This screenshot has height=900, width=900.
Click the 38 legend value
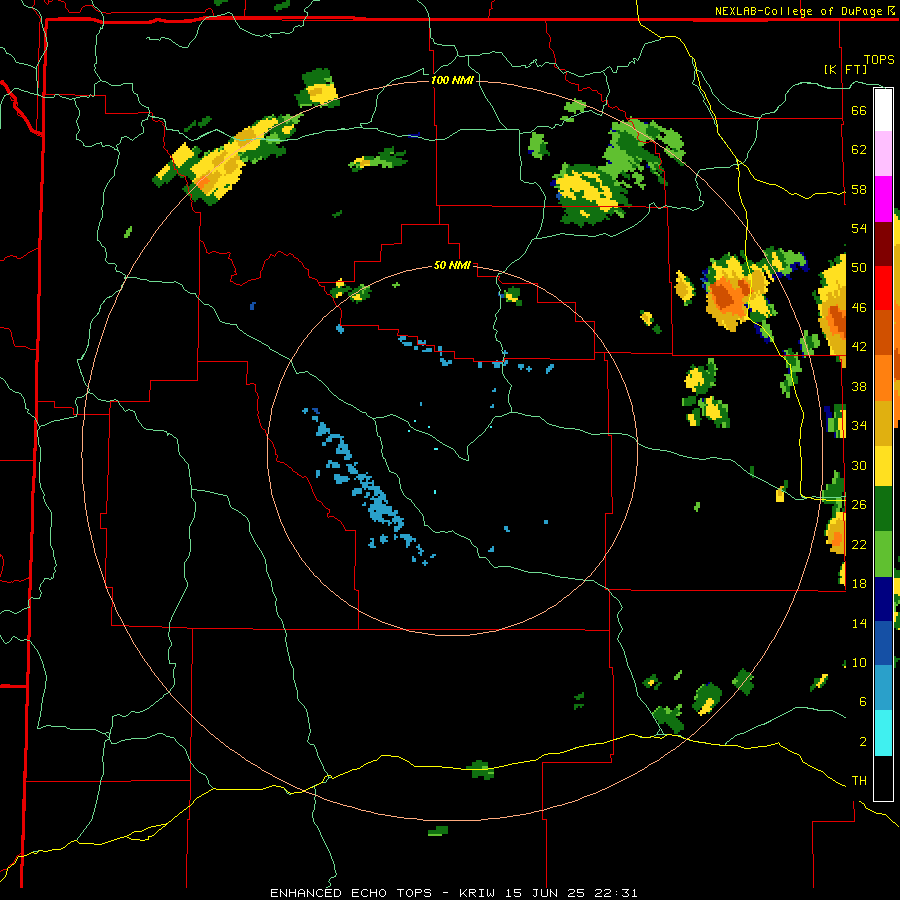tap(859, 386)
